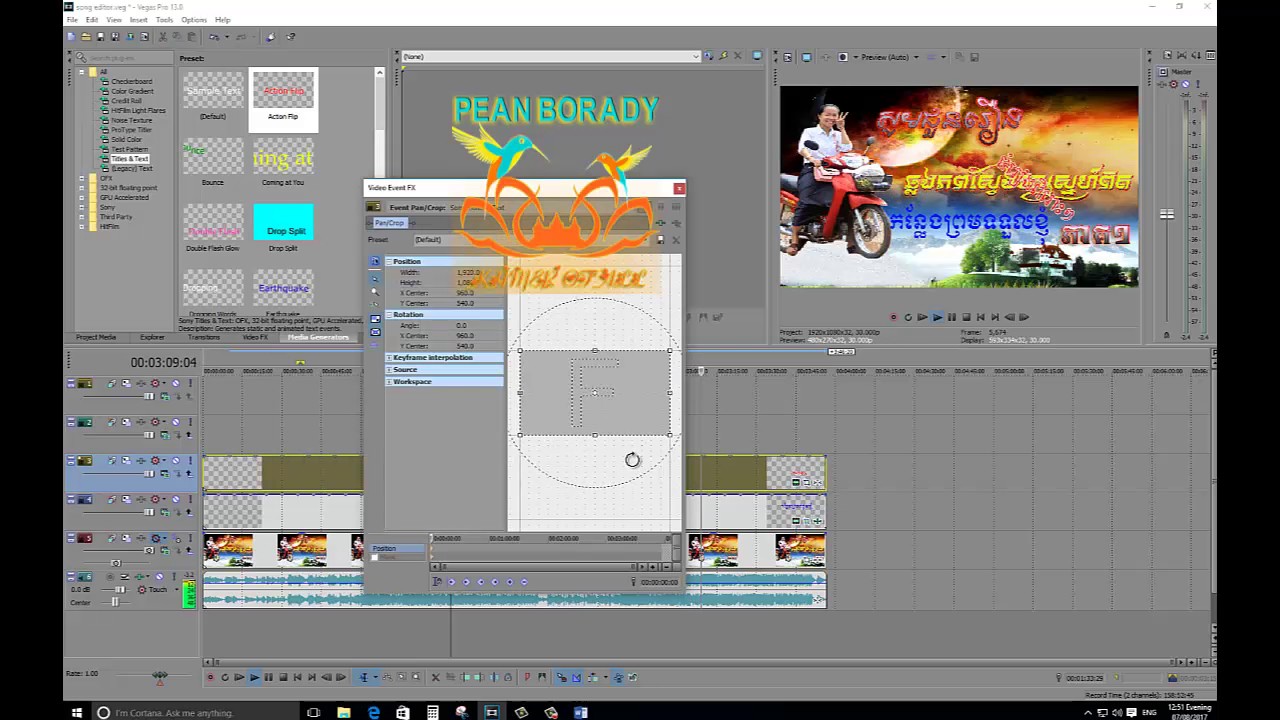The height and width of the screenshot is (720, 1280).
Task: Select ProType Titler in tree
Action: tap(131, 130)
